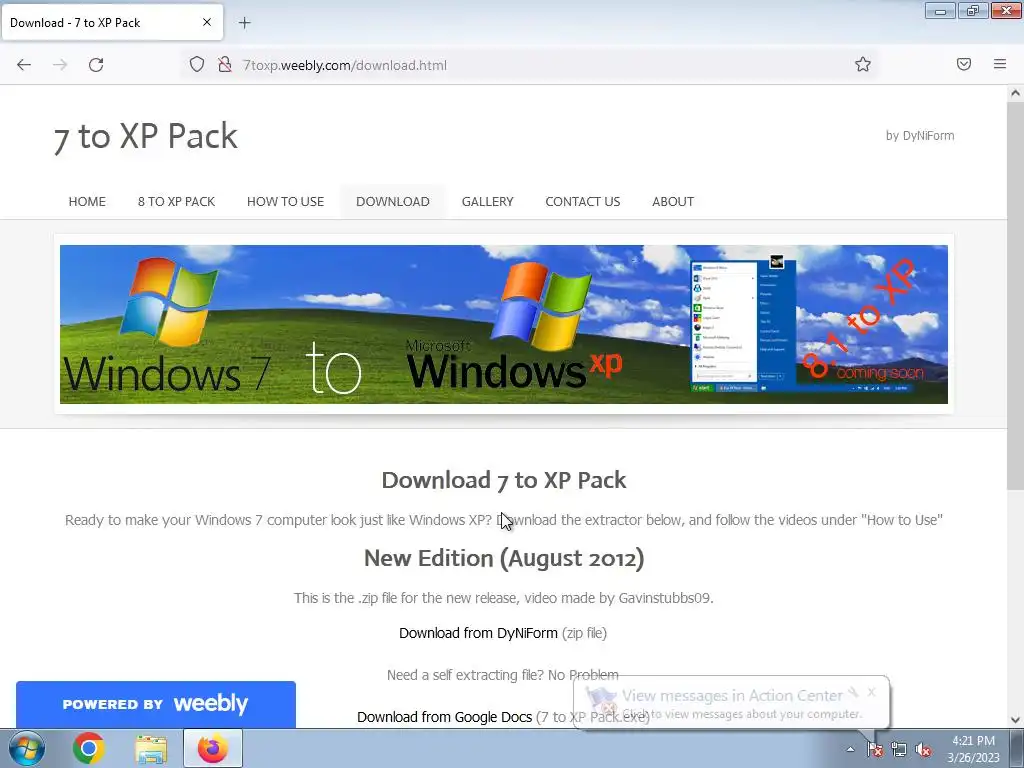The width and height of the screenshot is (1024, 768).
Task: Open a new tab with the plus button
Action: (244, 23)
